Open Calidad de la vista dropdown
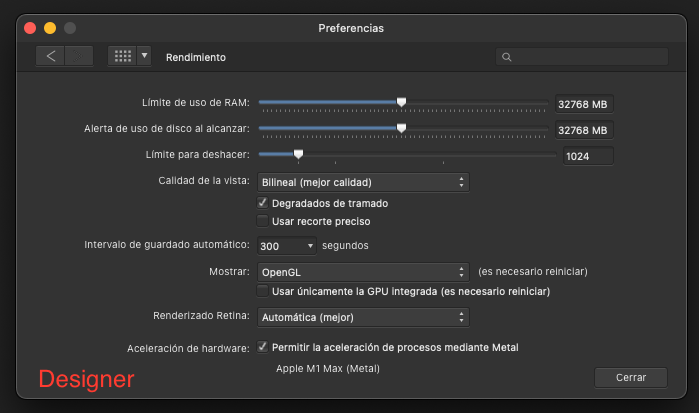 pyautogui.click(x=363, y=182)
